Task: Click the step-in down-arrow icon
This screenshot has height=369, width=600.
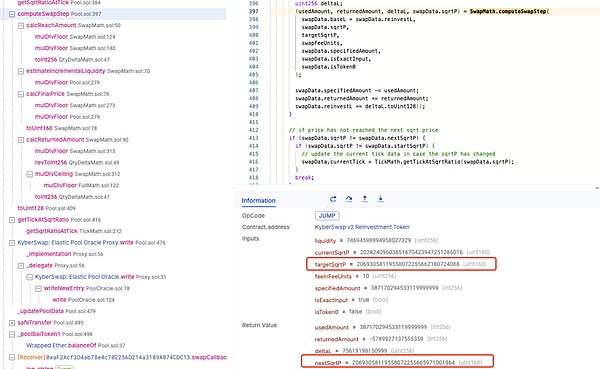Action: [x=380, y=199]
